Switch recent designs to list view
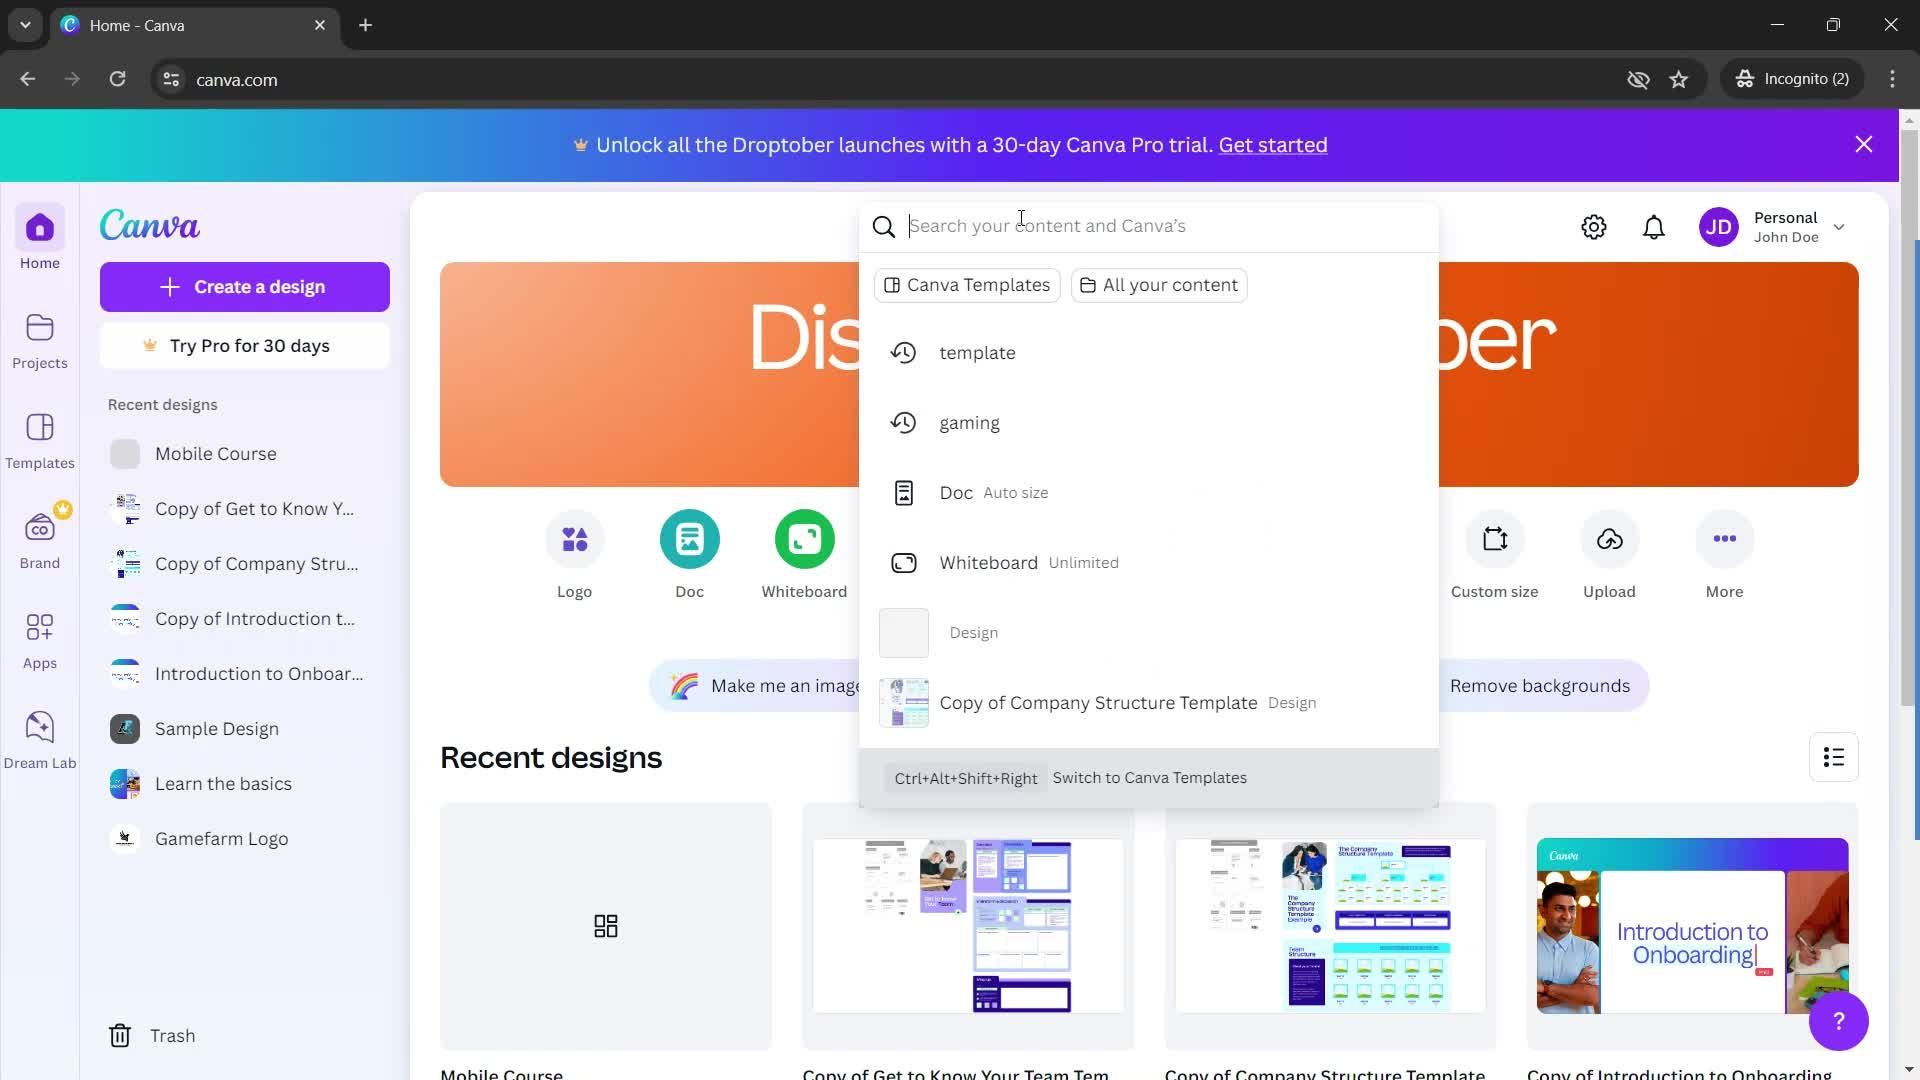The width and height of the screenshot is (1920, 1080). 1834,757
